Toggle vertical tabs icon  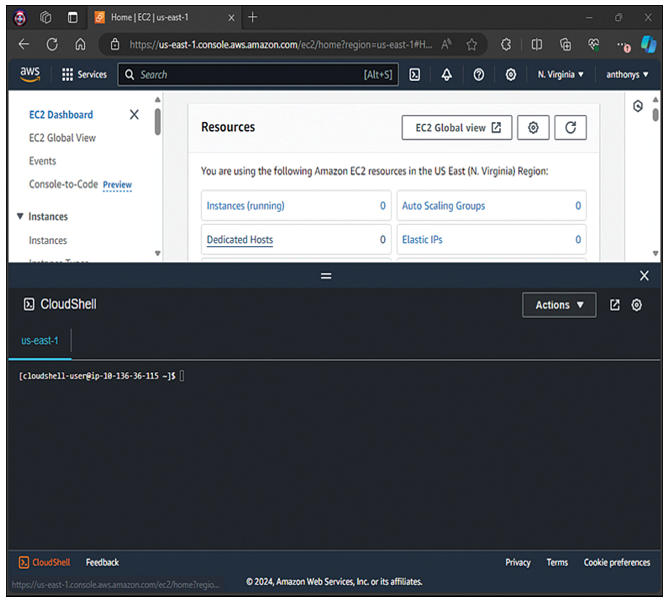72,17
